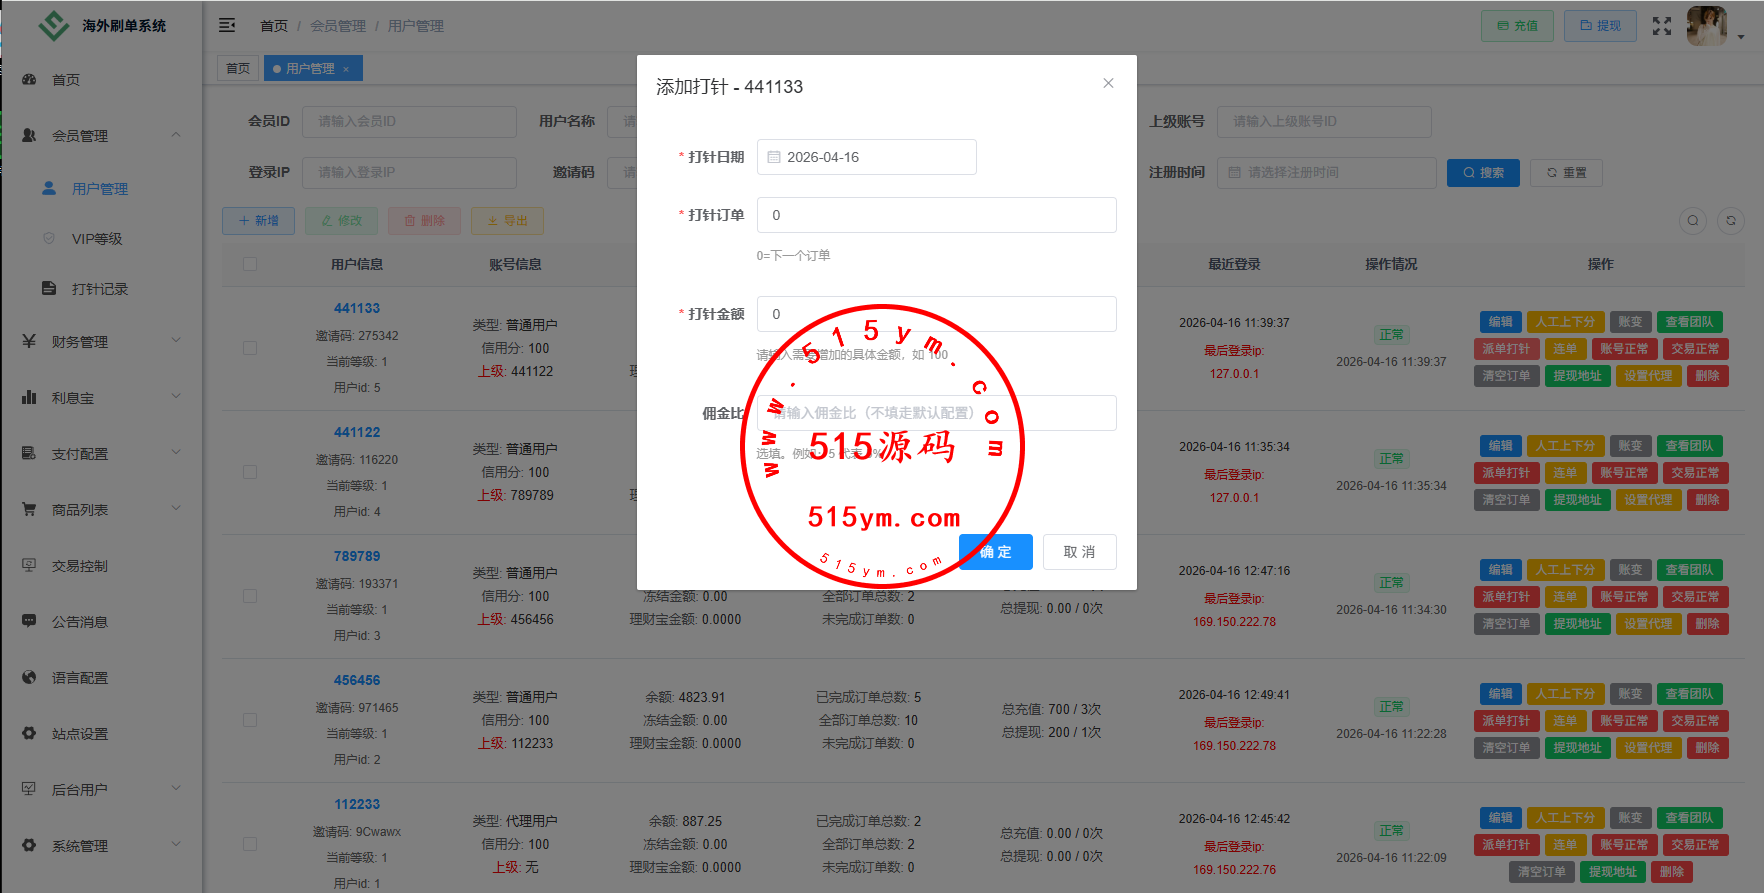Screen dimensions: 1764x893
Task: Click the user avatar in header
Action: tap(1706, 26)
